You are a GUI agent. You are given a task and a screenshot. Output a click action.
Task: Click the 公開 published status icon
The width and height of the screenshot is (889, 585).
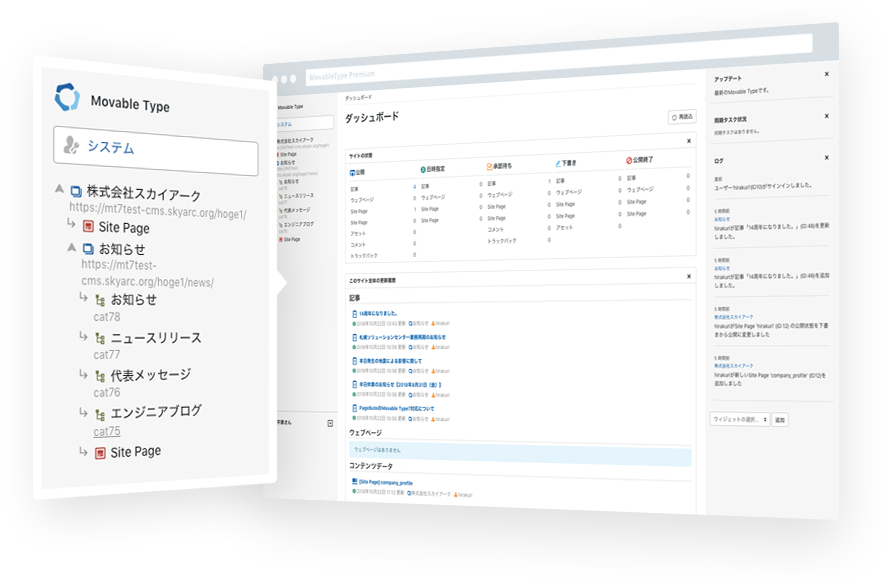tap(352, 172)
